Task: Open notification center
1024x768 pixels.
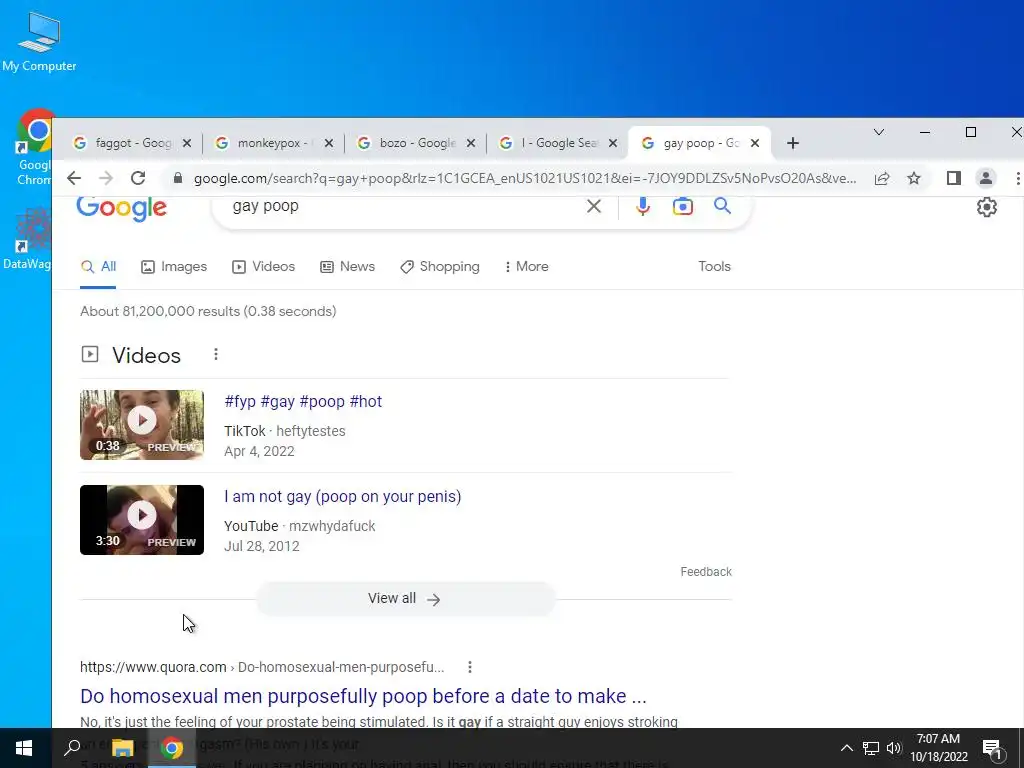Action: click(x=991, y=748)
